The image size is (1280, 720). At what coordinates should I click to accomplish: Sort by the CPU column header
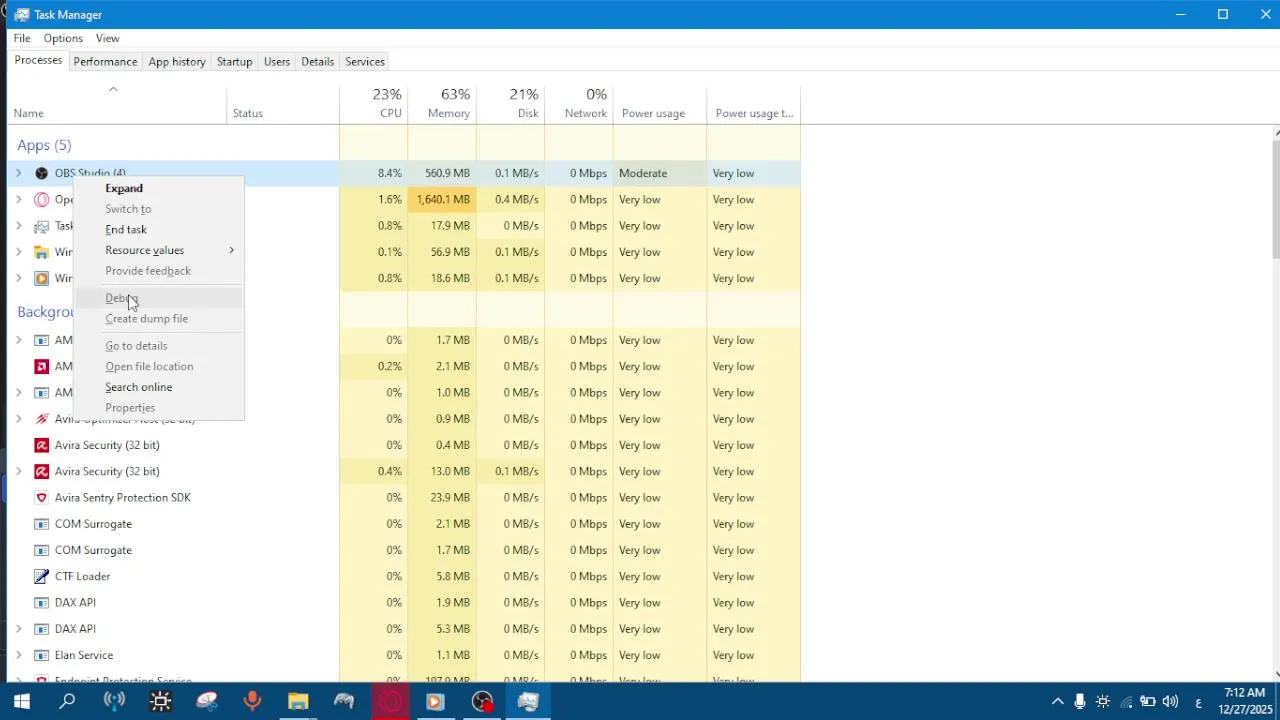(x=374, y=103)
